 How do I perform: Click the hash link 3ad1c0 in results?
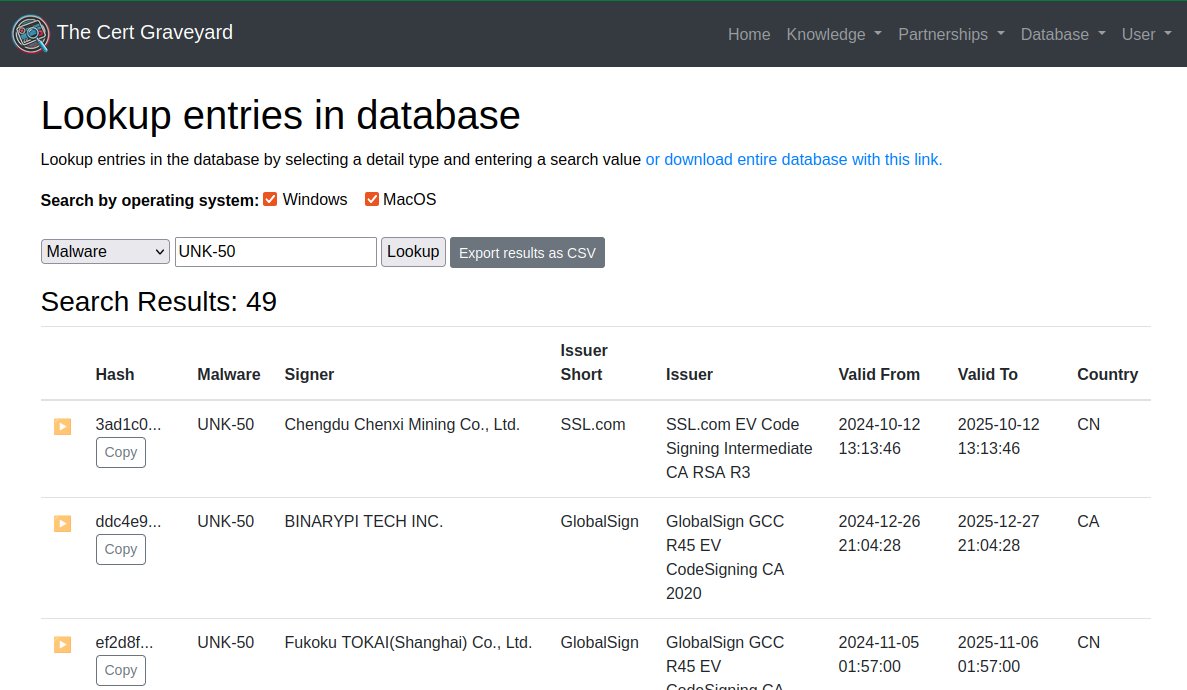coord(129,424)
